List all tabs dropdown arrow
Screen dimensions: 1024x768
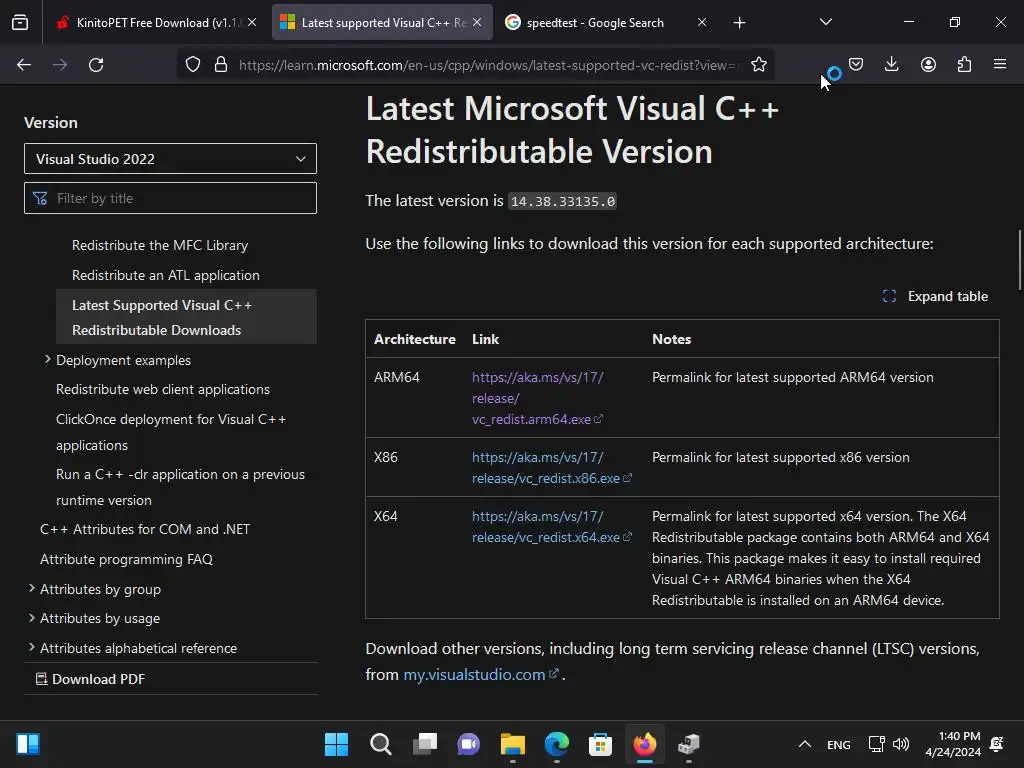(825, 22)
